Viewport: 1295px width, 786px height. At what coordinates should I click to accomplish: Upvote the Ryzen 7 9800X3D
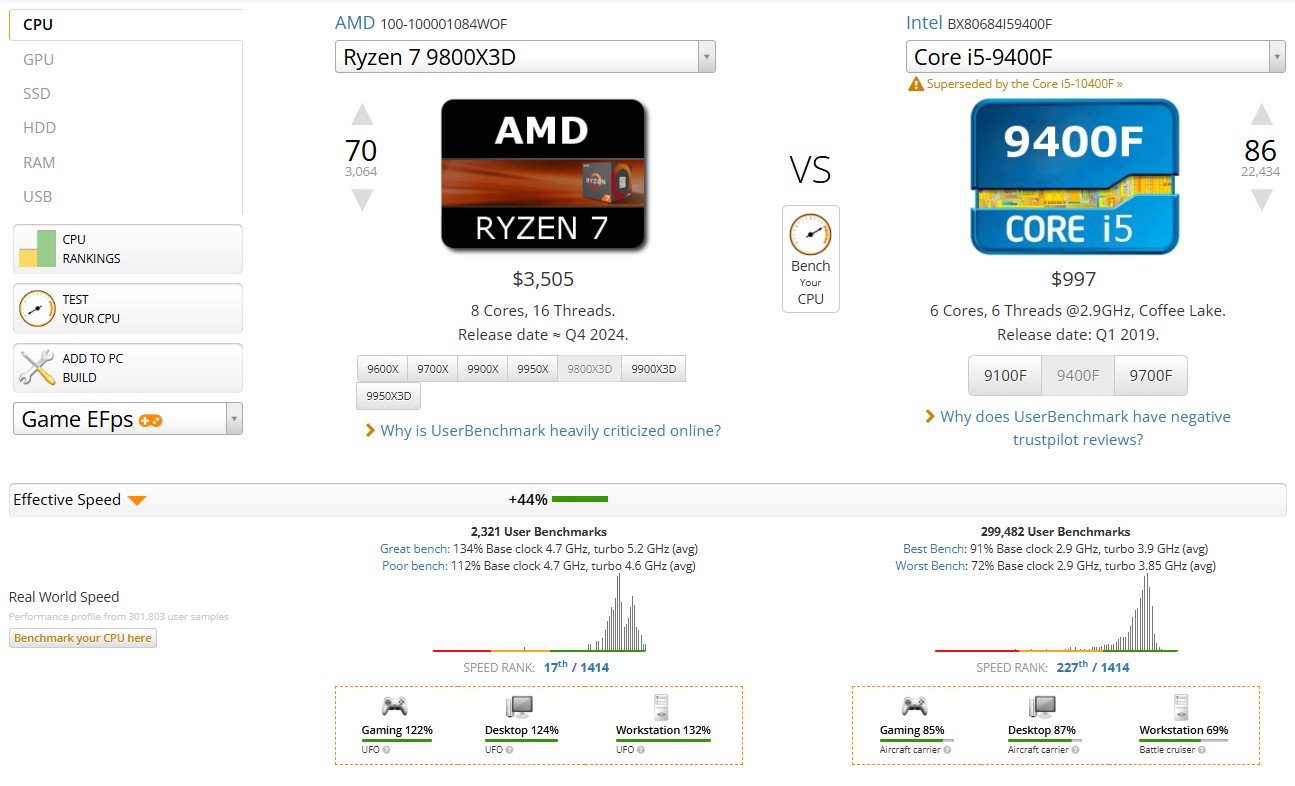(362, 115)
